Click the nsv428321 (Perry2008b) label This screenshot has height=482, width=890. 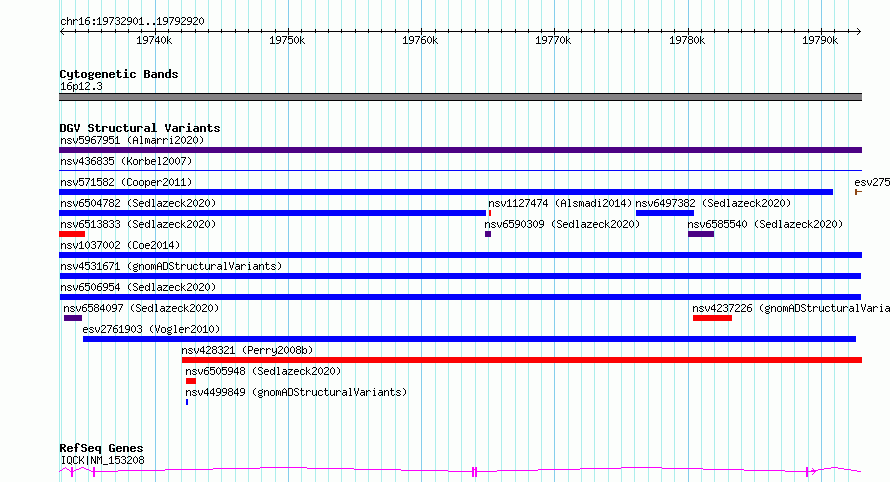click(x=247, y=350)
